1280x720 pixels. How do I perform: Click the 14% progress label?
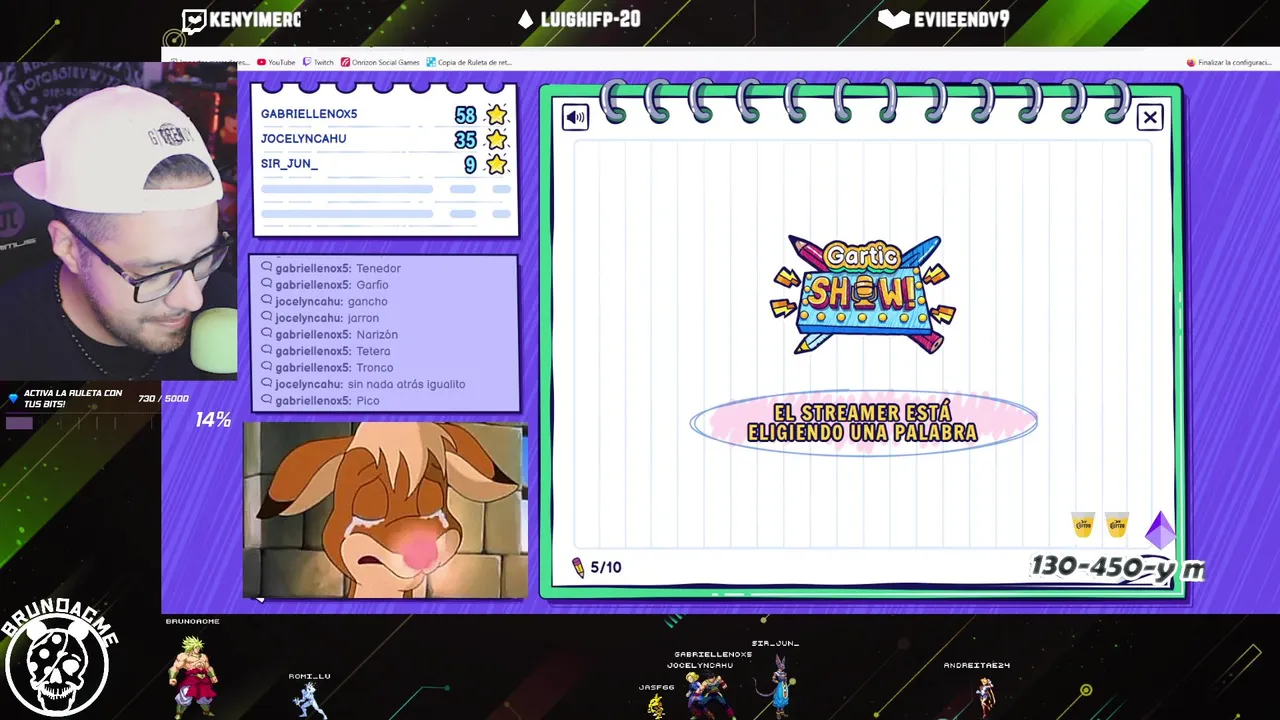(213, 420)
